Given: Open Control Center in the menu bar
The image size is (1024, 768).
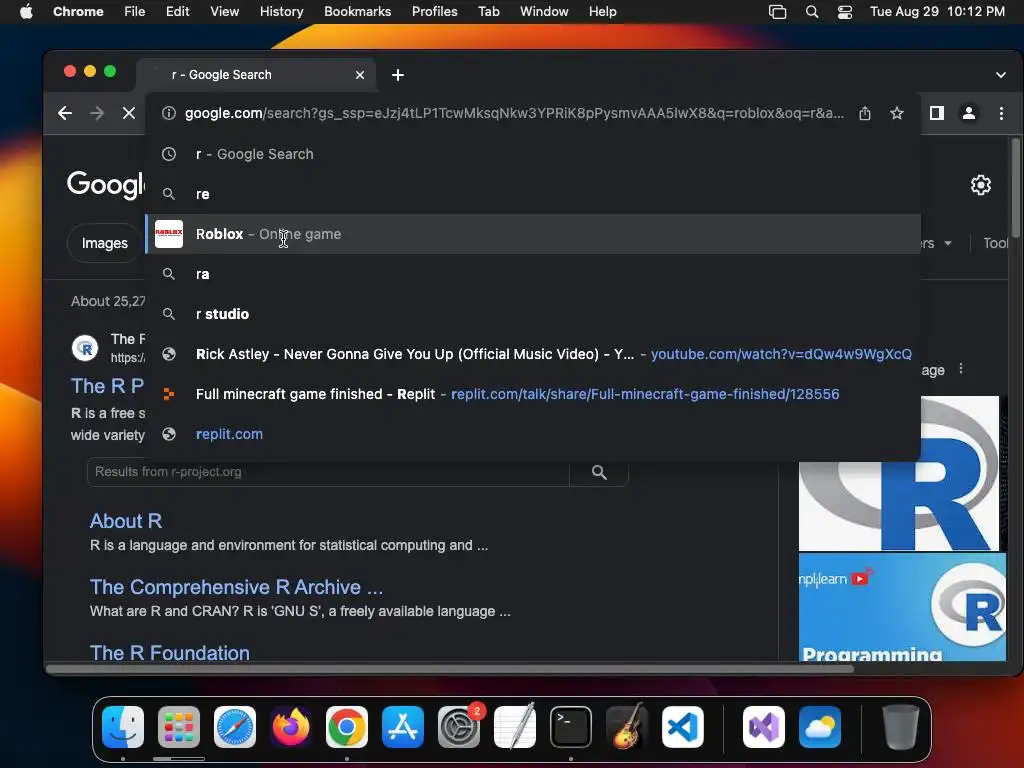Looking at the screenshot, I should click(x=844, y=11).
